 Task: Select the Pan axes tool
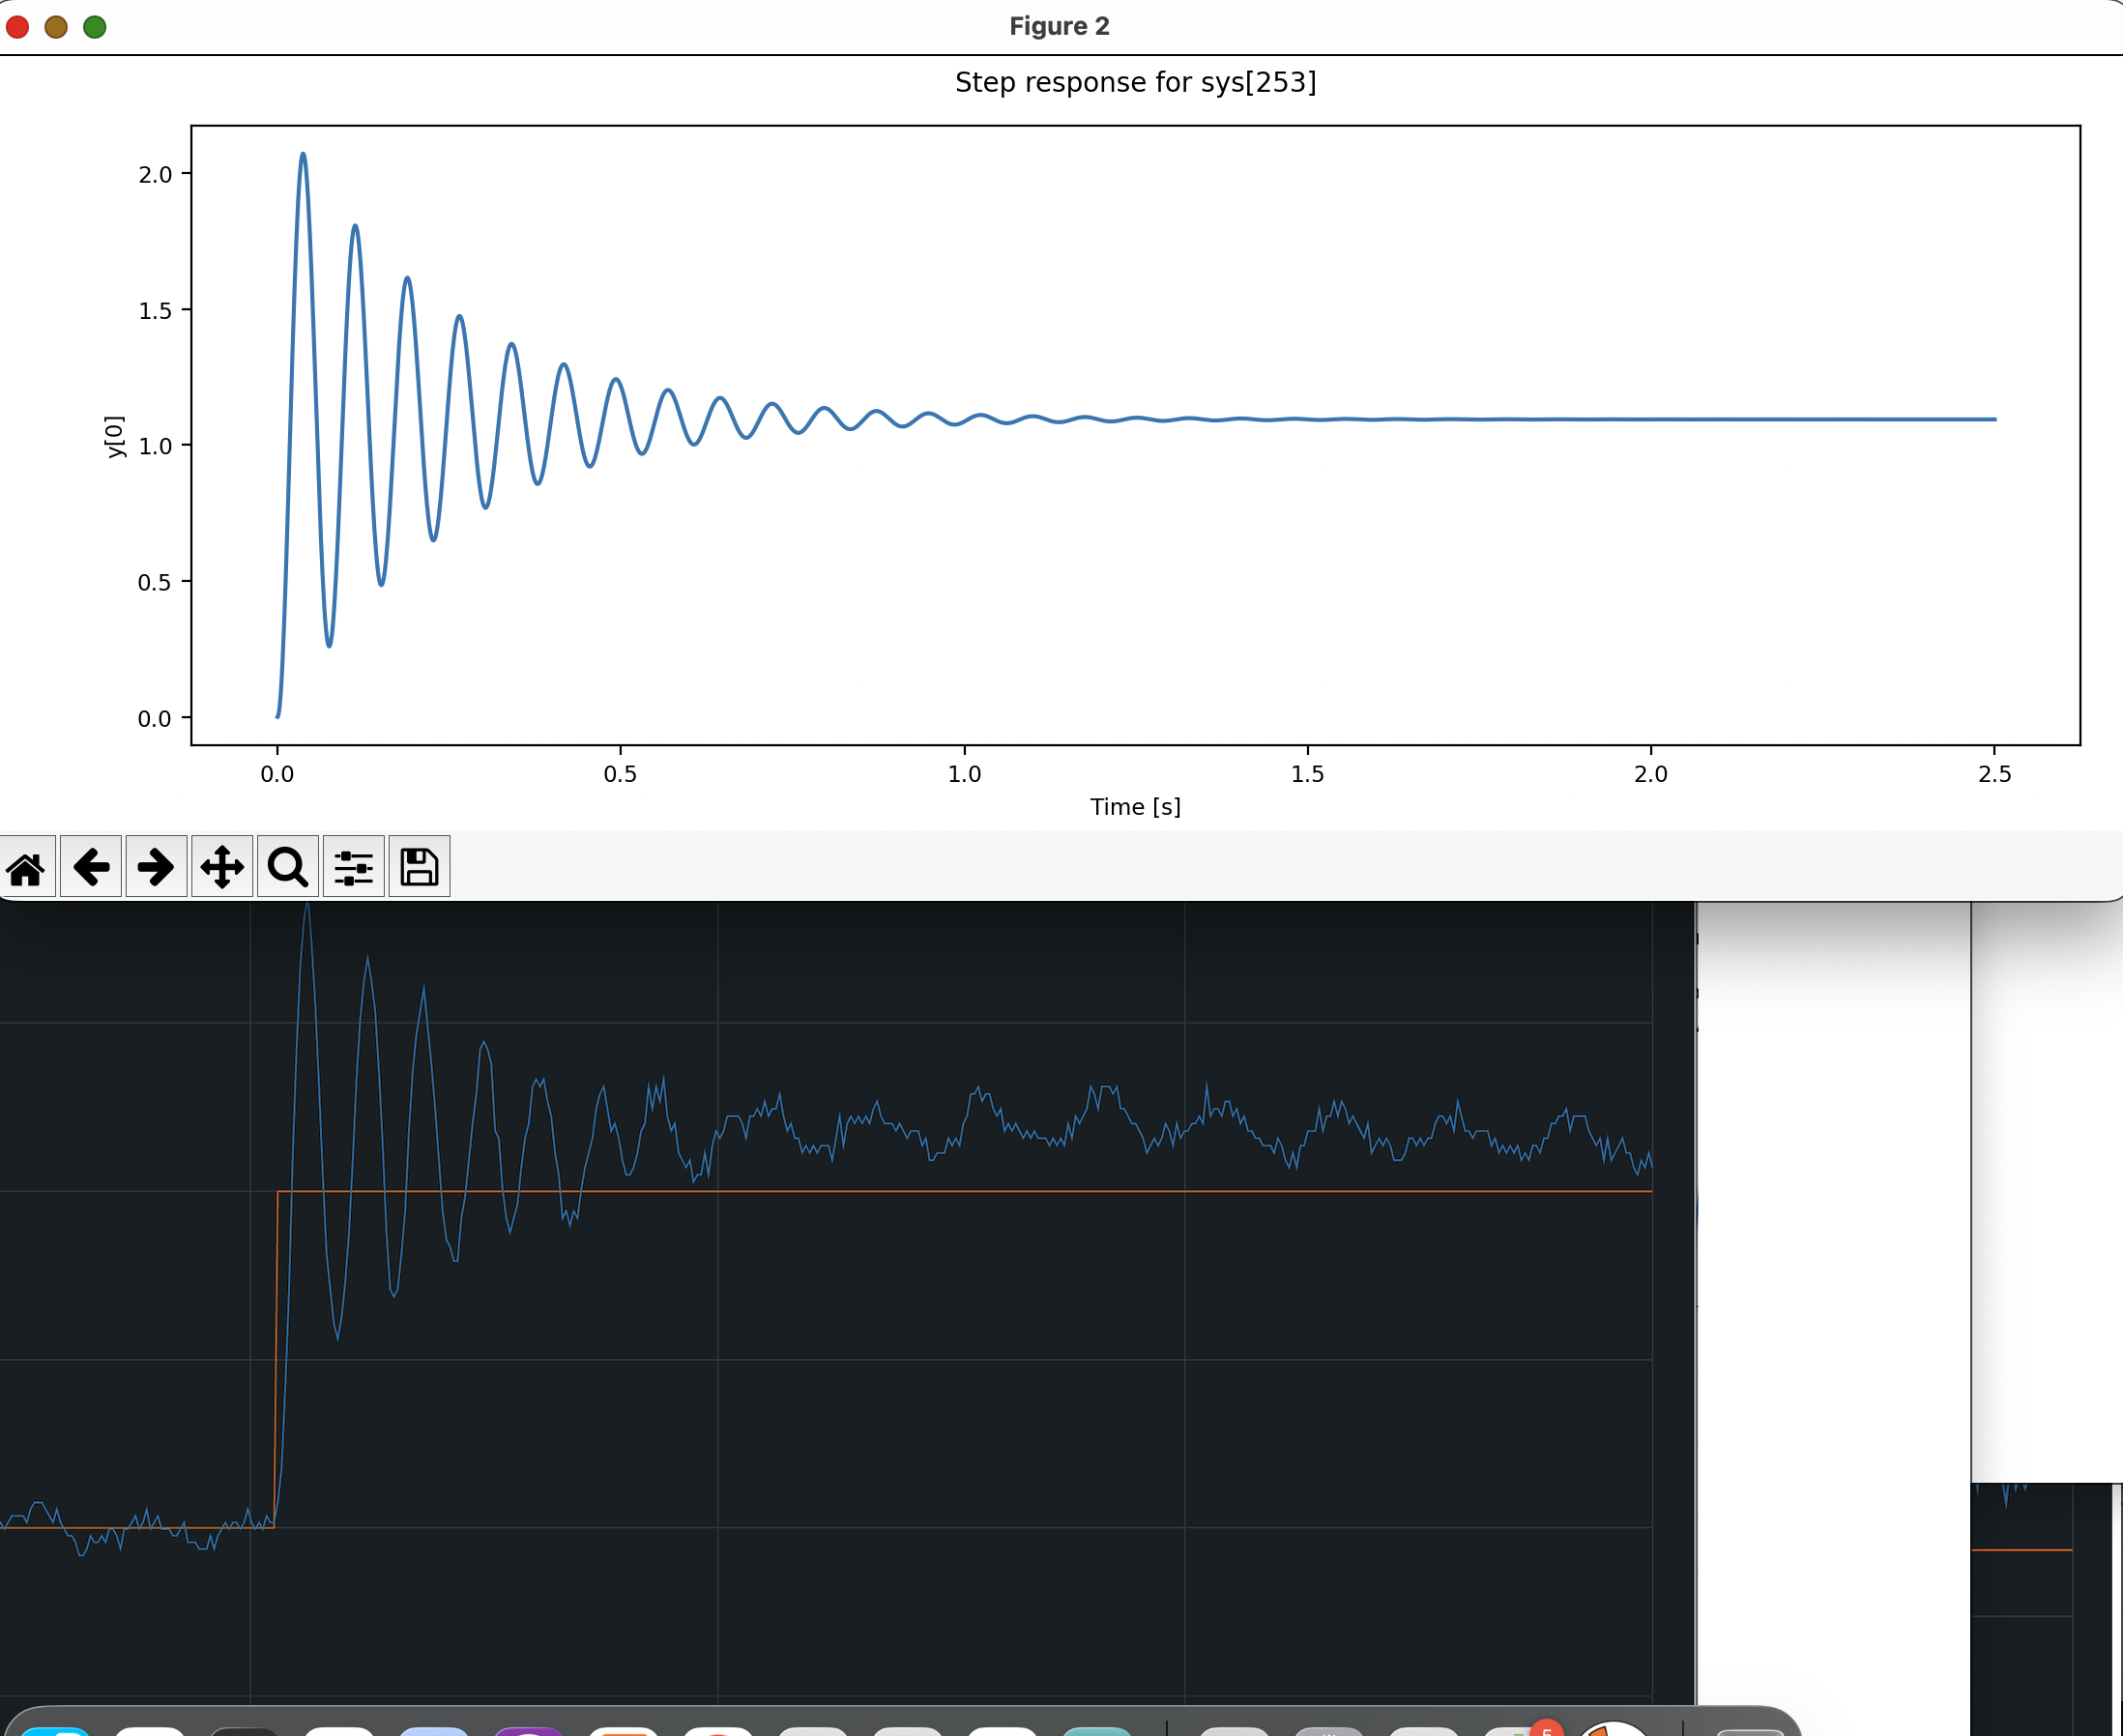(222, 867)
